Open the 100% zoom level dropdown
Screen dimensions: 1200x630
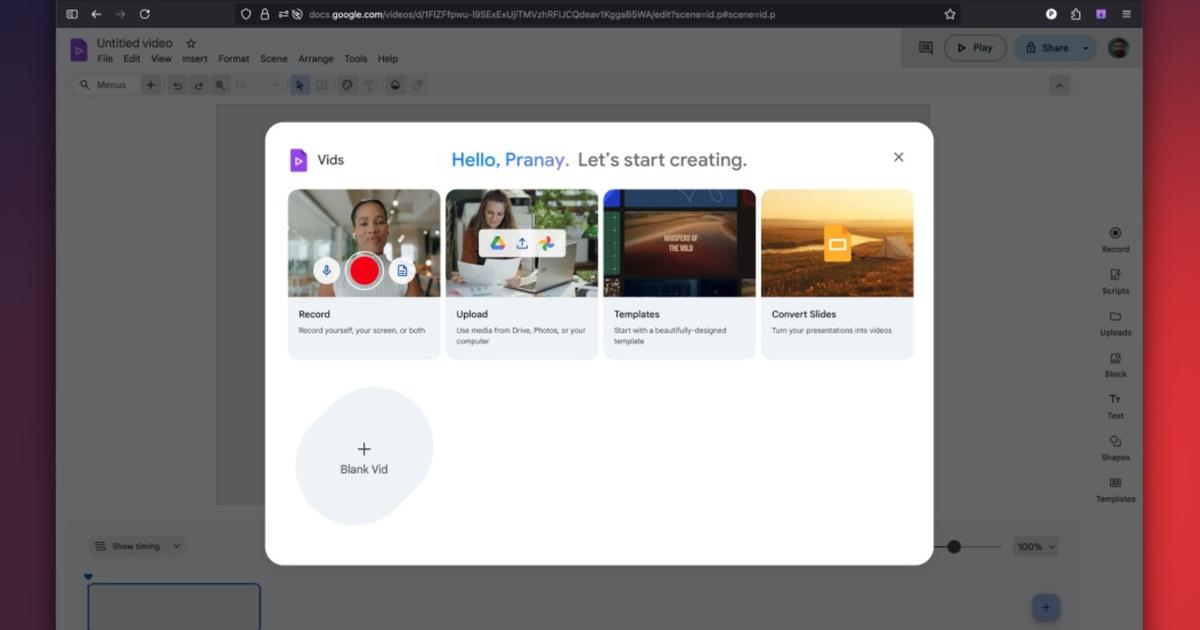tap(1036, 547)
